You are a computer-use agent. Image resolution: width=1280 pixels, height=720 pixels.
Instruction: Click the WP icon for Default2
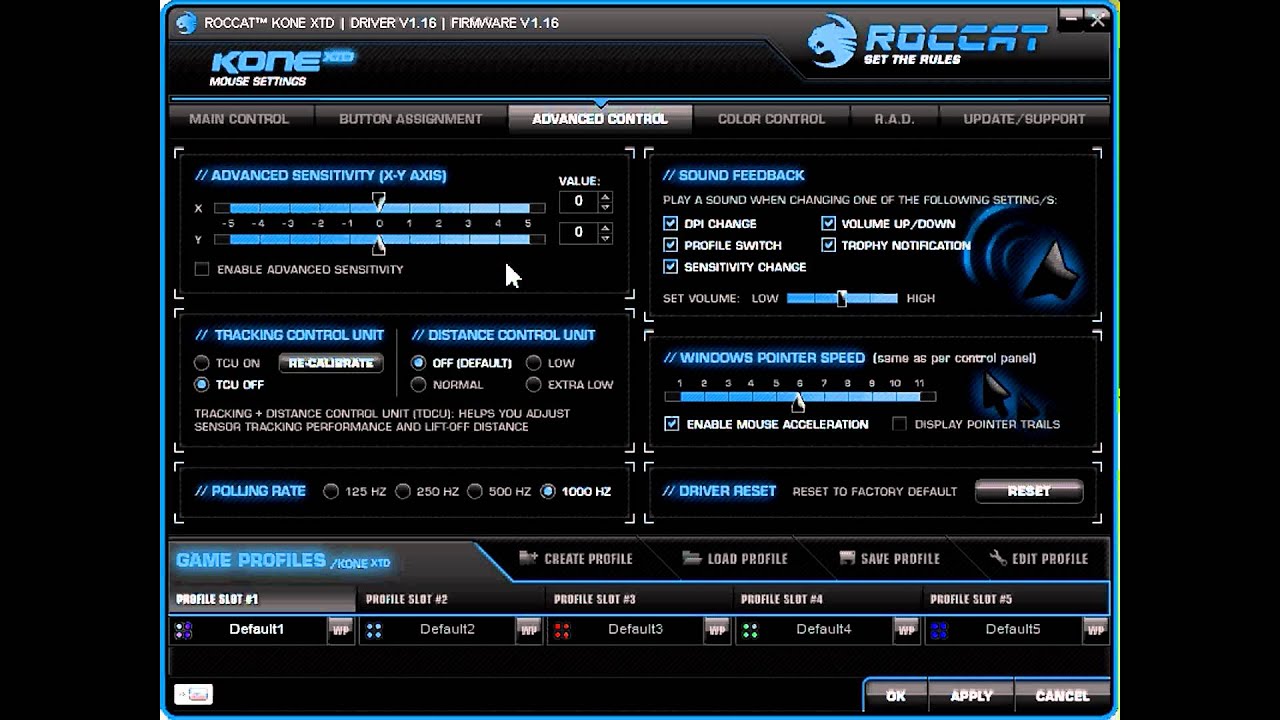tap(529, 630)
